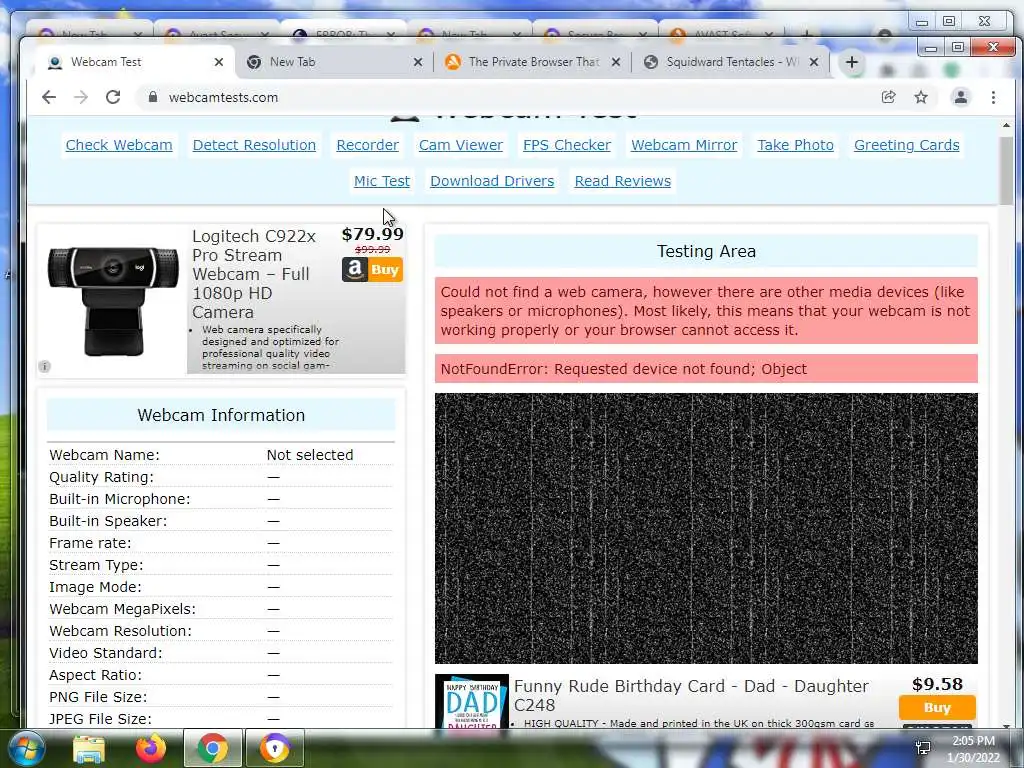Click the noisy black webcam preview area
Viewport: 1024px width, 768px height.
706,528
